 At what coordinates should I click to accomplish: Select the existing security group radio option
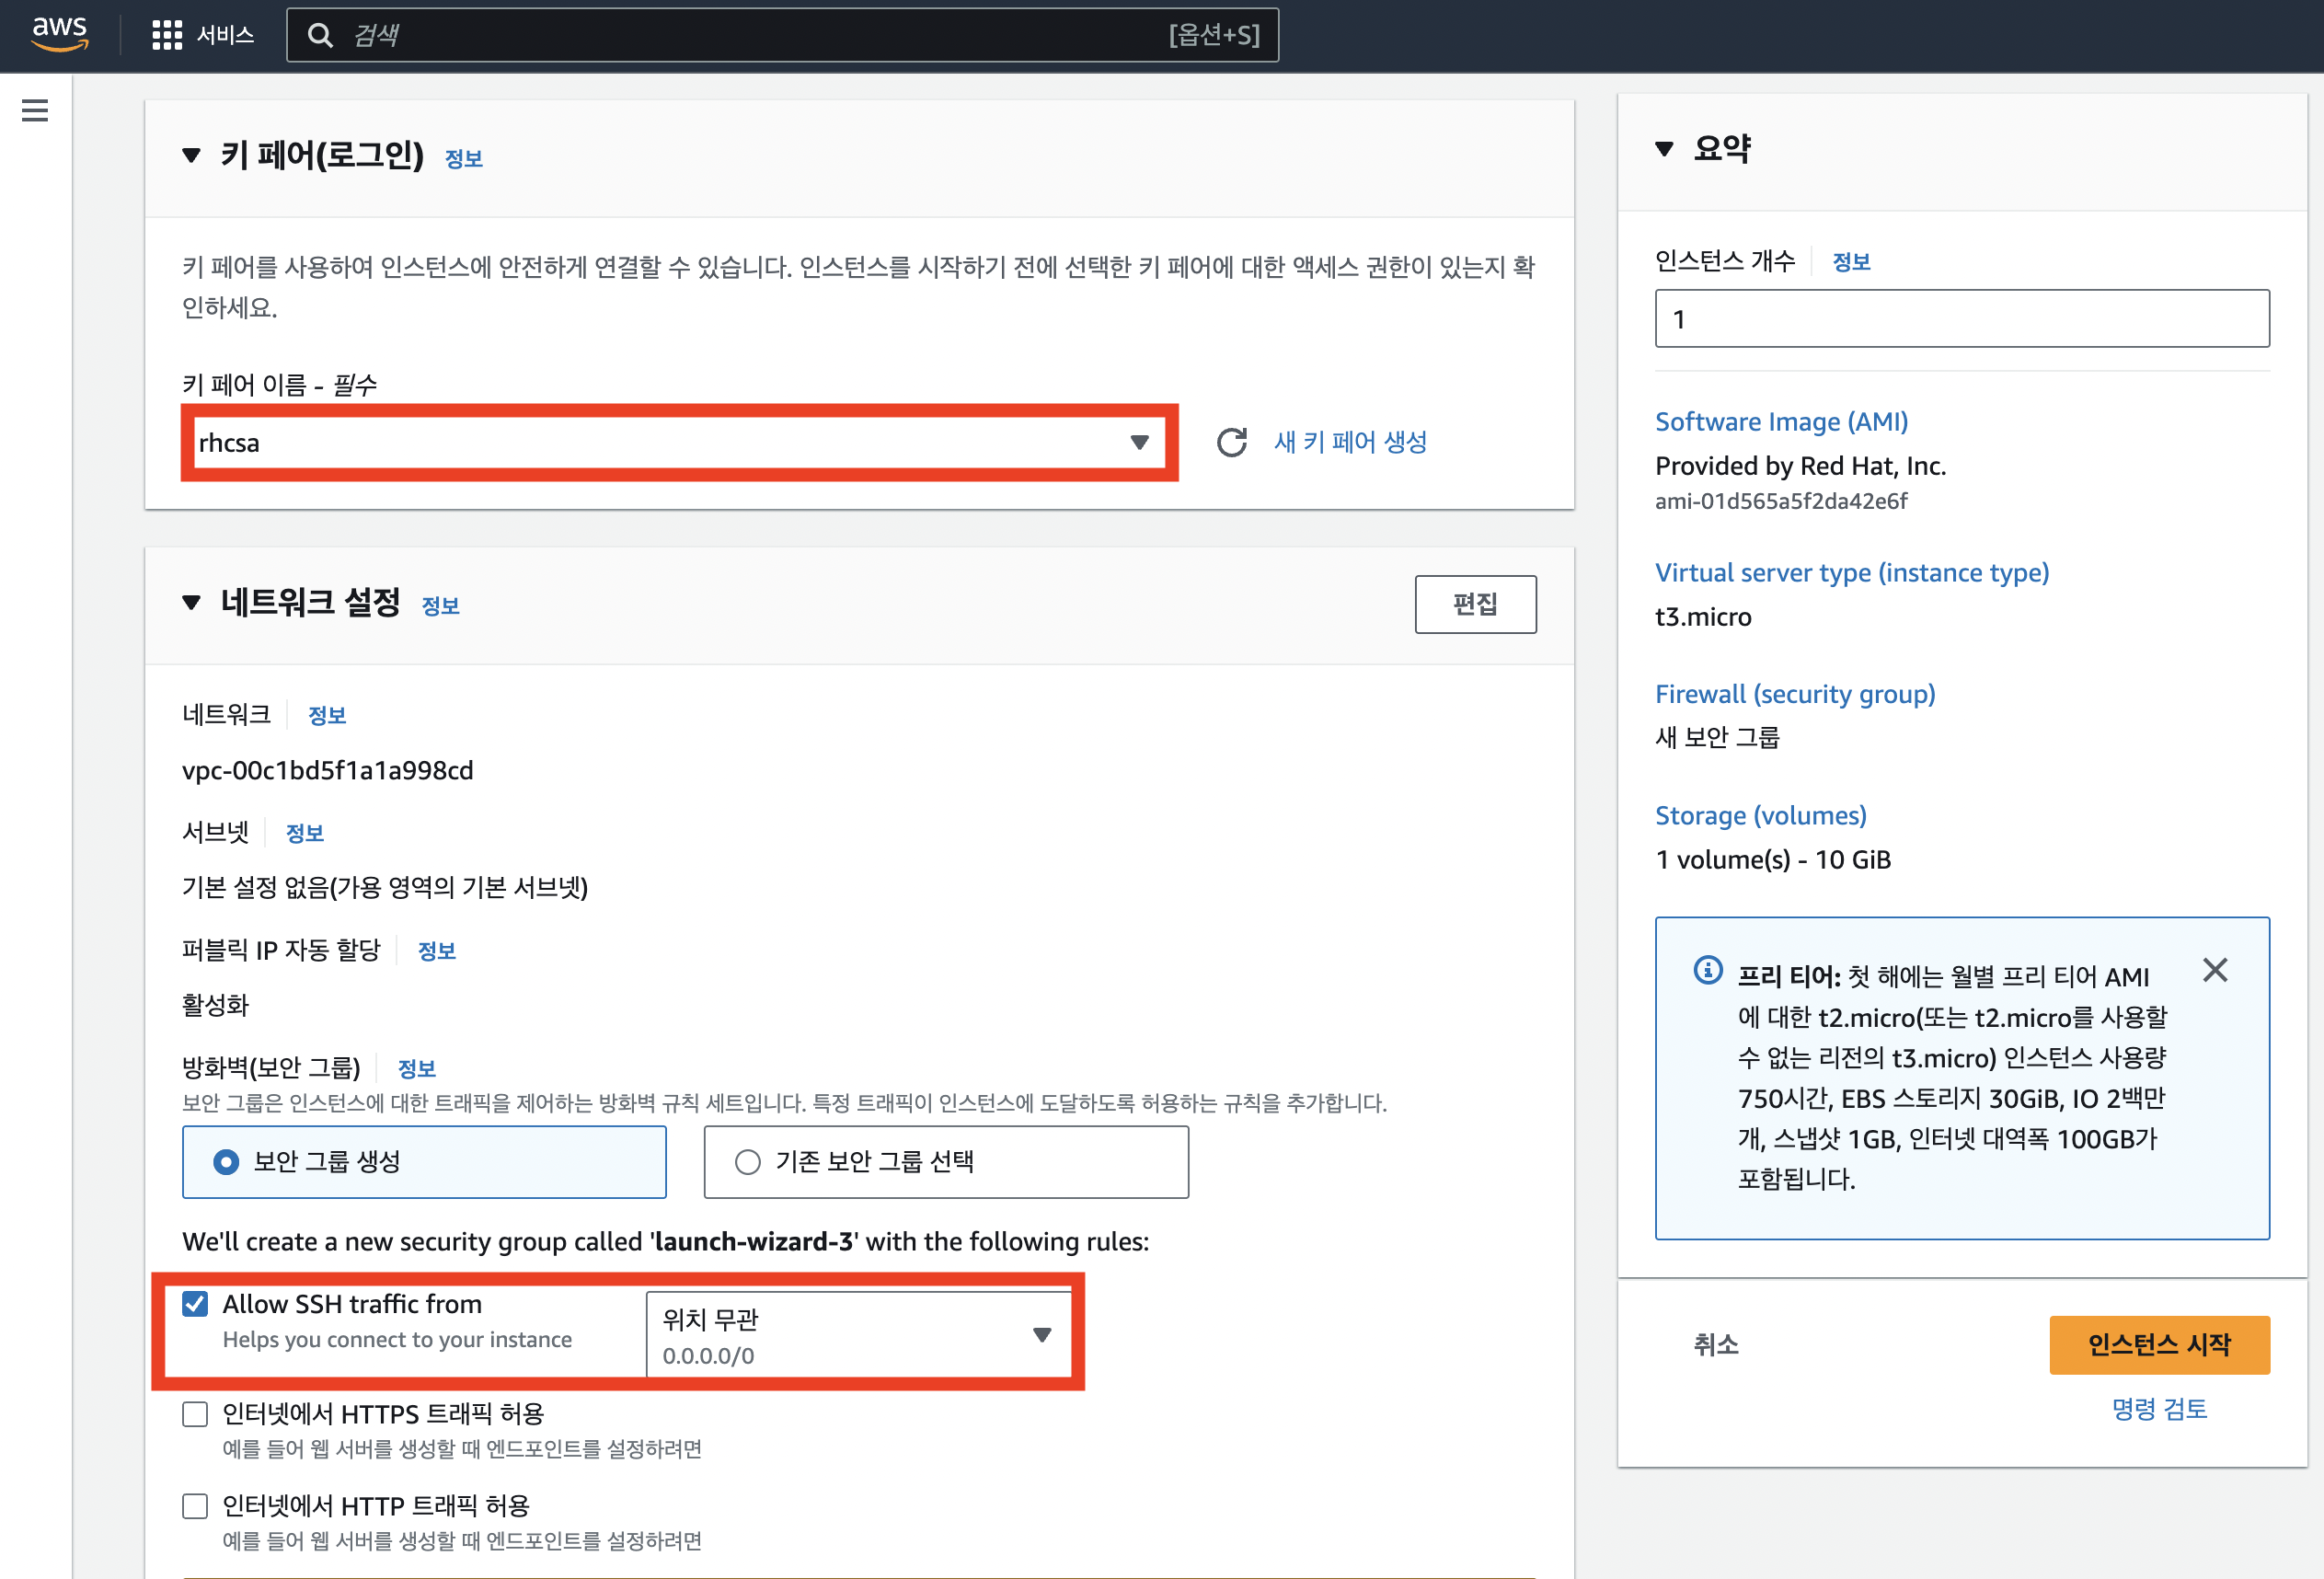click(x=748, y=1162)
